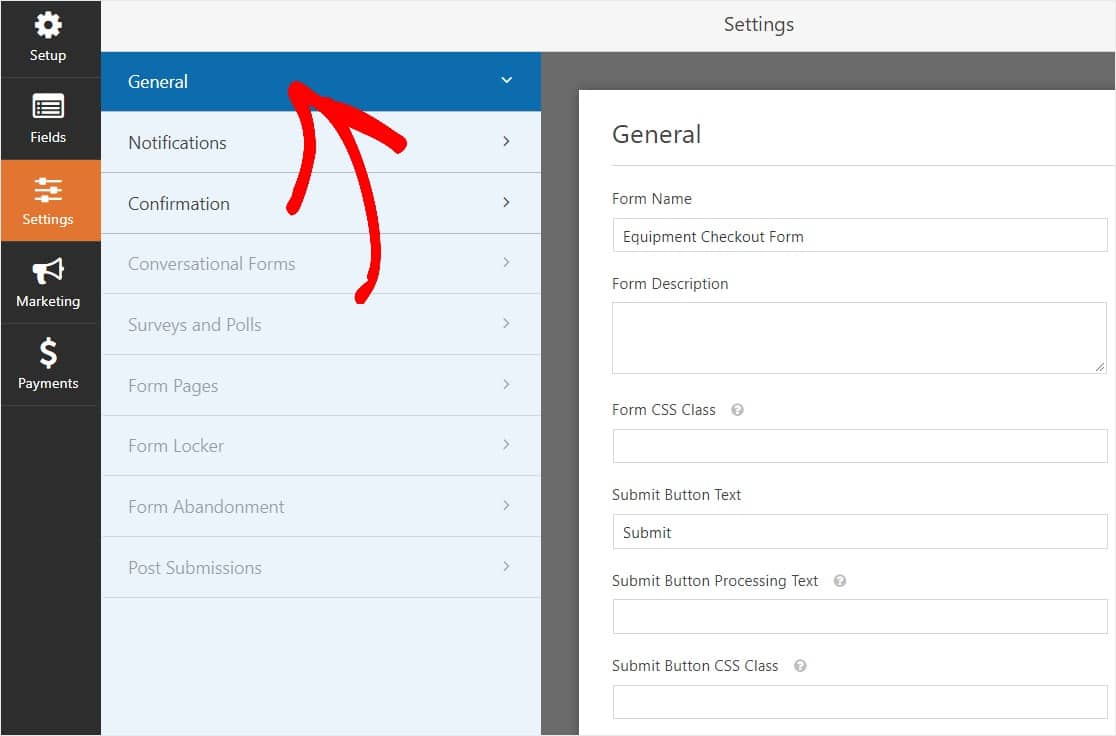Open the Payments dollar icon
The width and height of the screenshot is (1116, 736).
click(x=48, y=352)
